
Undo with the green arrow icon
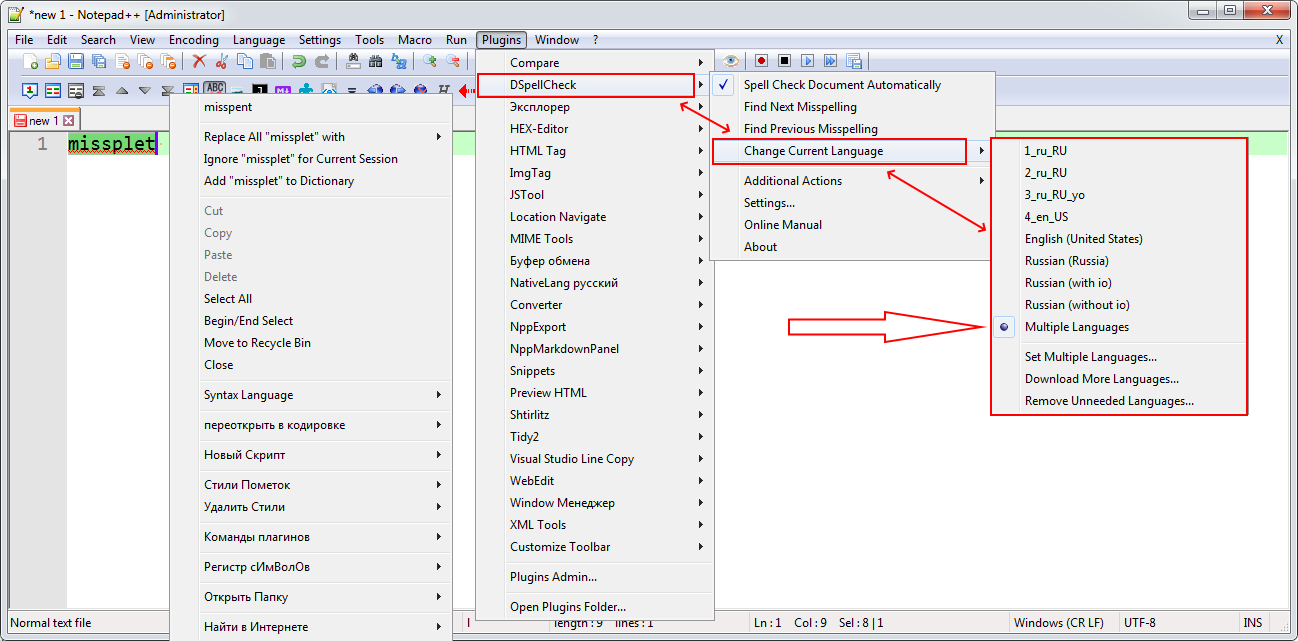pos(299,62)
